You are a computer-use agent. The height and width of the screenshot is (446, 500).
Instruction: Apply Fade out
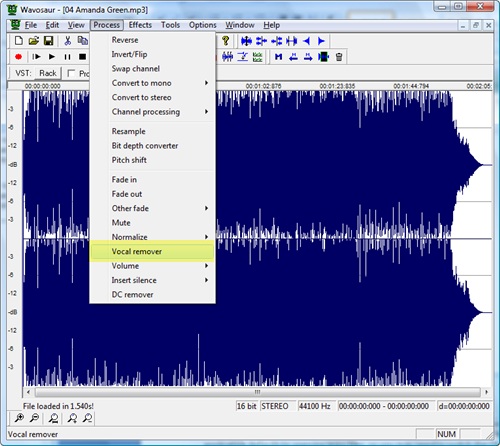pos(152,194)
